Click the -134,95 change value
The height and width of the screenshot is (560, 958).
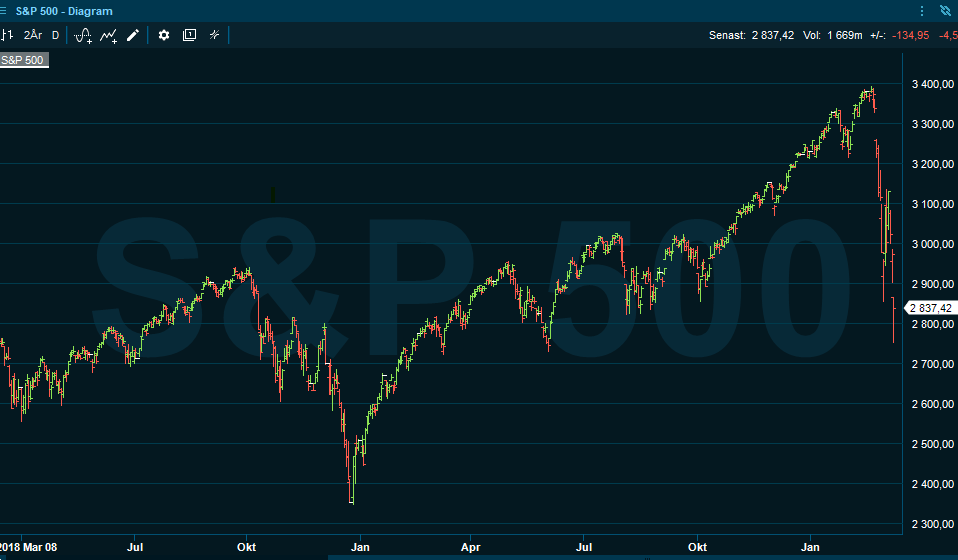[x=910, y=35]
